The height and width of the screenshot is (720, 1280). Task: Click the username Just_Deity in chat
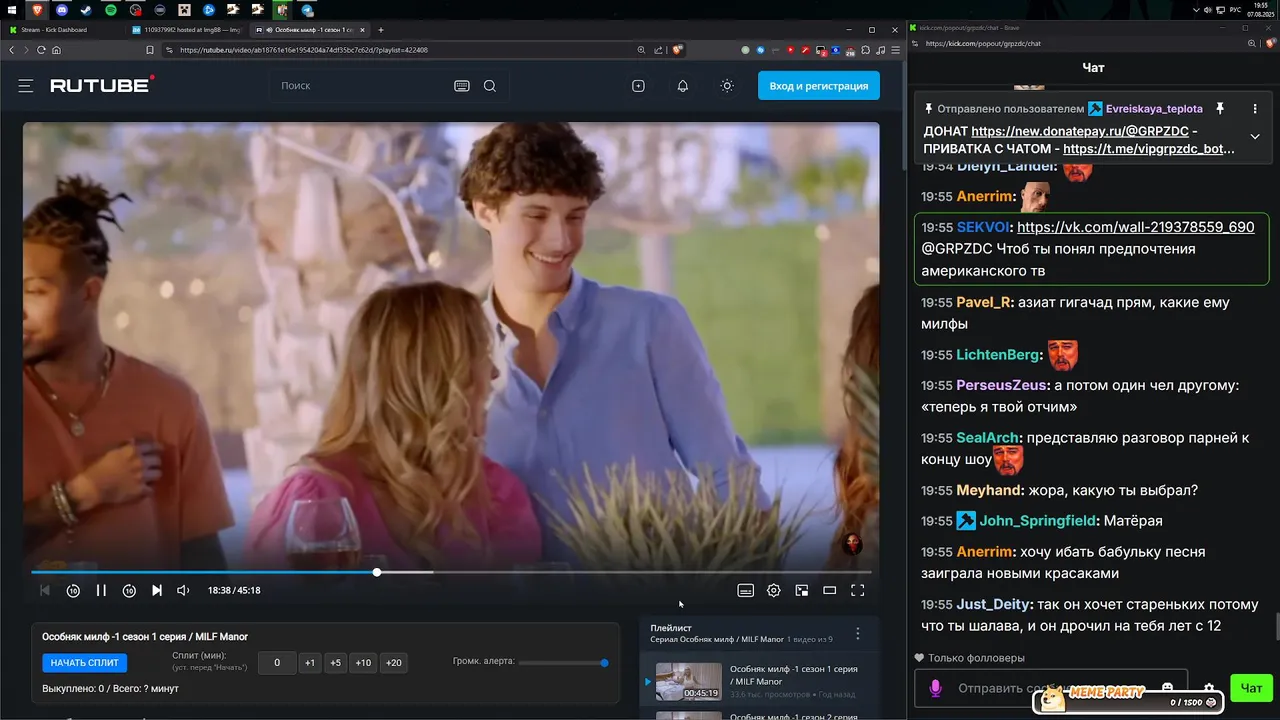click(993, 604)
